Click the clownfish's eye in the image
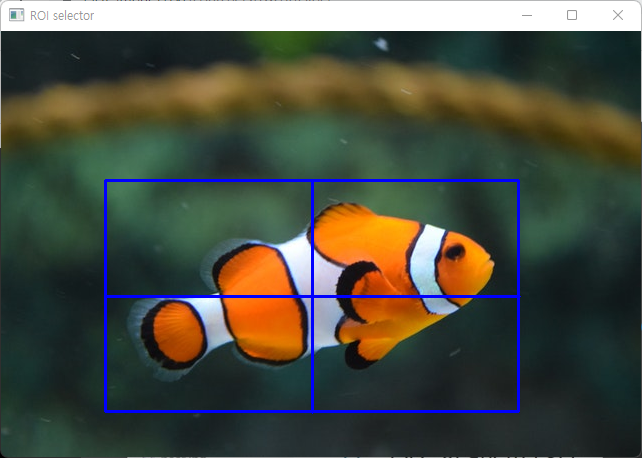The width and height of the screenshot is (642, 458). [455, 252]
